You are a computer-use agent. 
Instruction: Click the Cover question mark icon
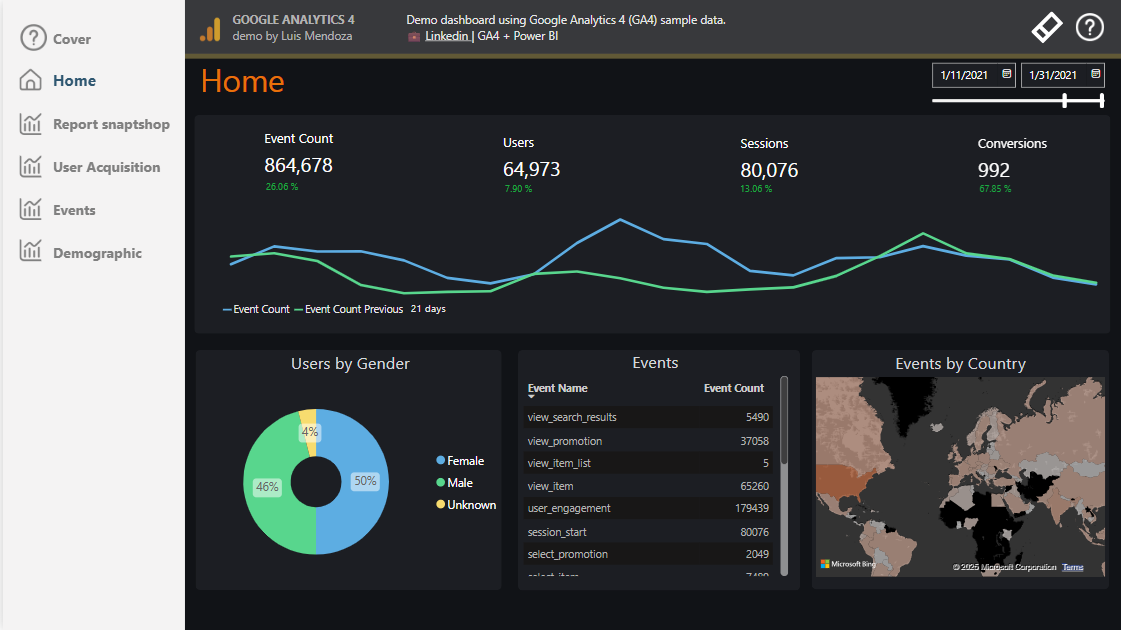tap(33, 38)
